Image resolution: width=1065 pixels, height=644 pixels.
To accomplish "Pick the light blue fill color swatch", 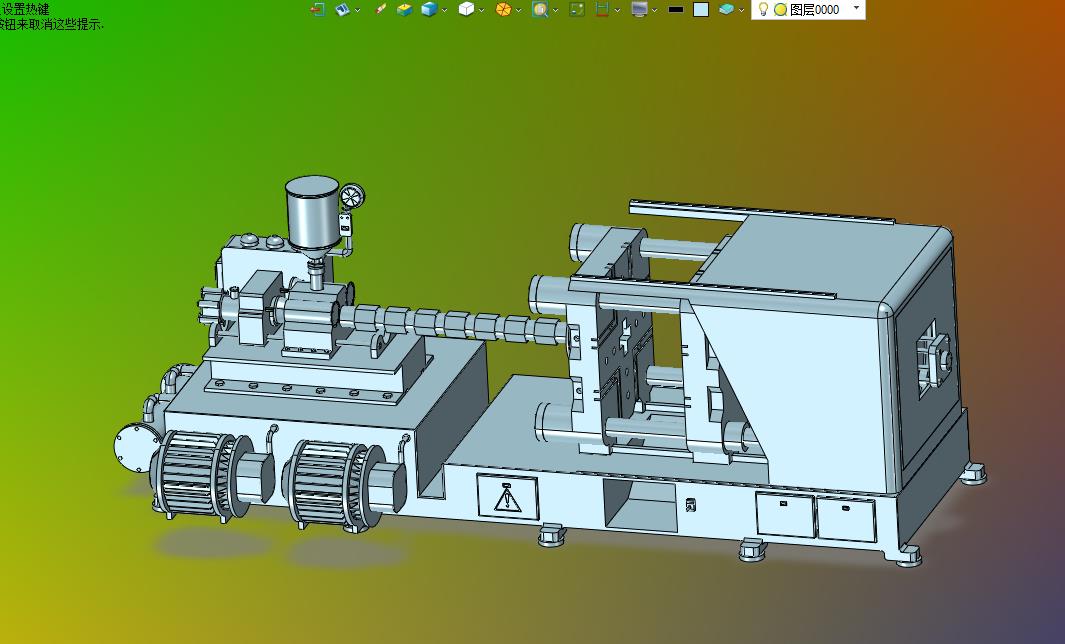I will pos(701,10).
